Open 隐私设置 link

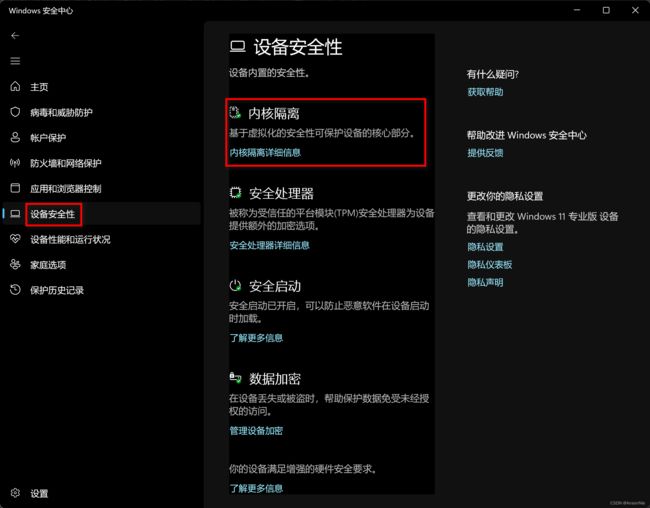pyautogui.click(x=485, y=247)
